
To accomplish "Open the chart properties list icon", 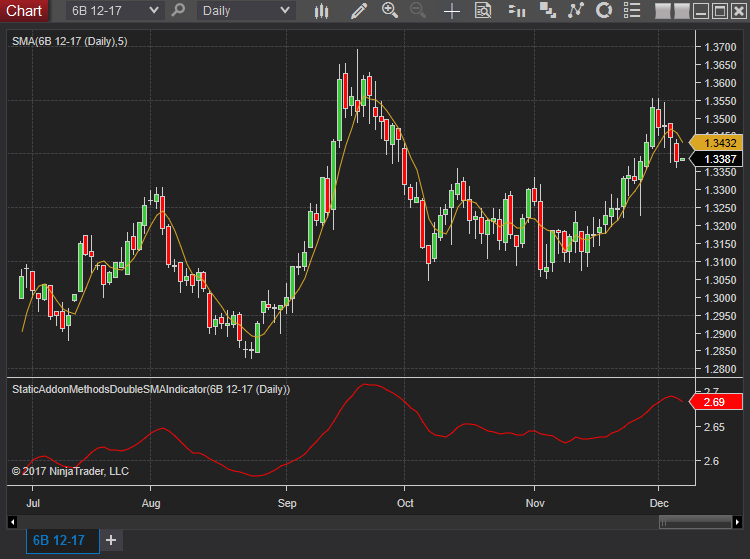I will 631,11.
